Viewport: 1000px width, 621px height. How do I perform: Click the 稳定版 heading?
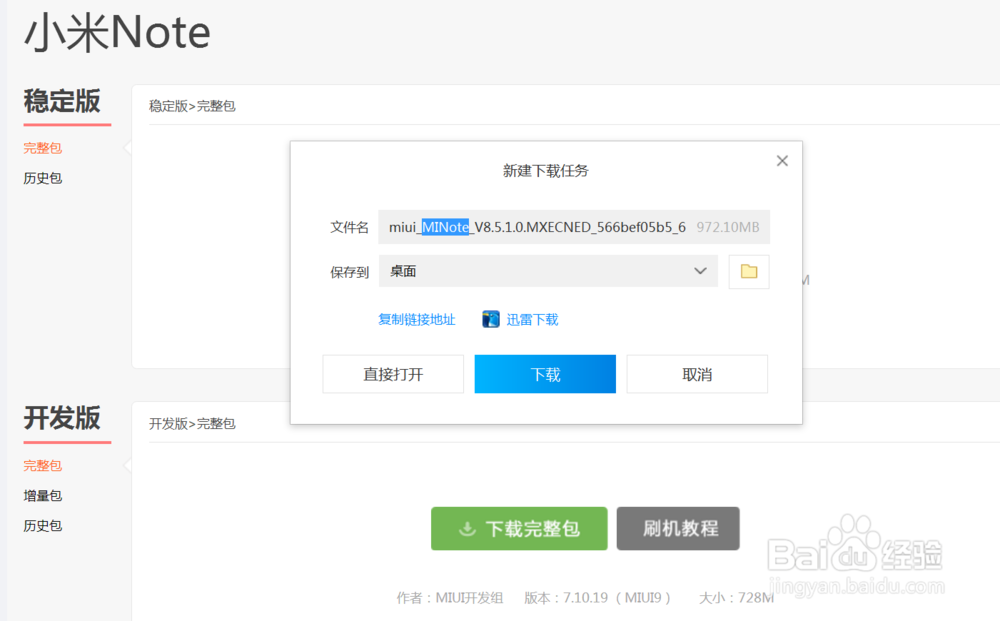pyautogui.click(x=62, y=101)
